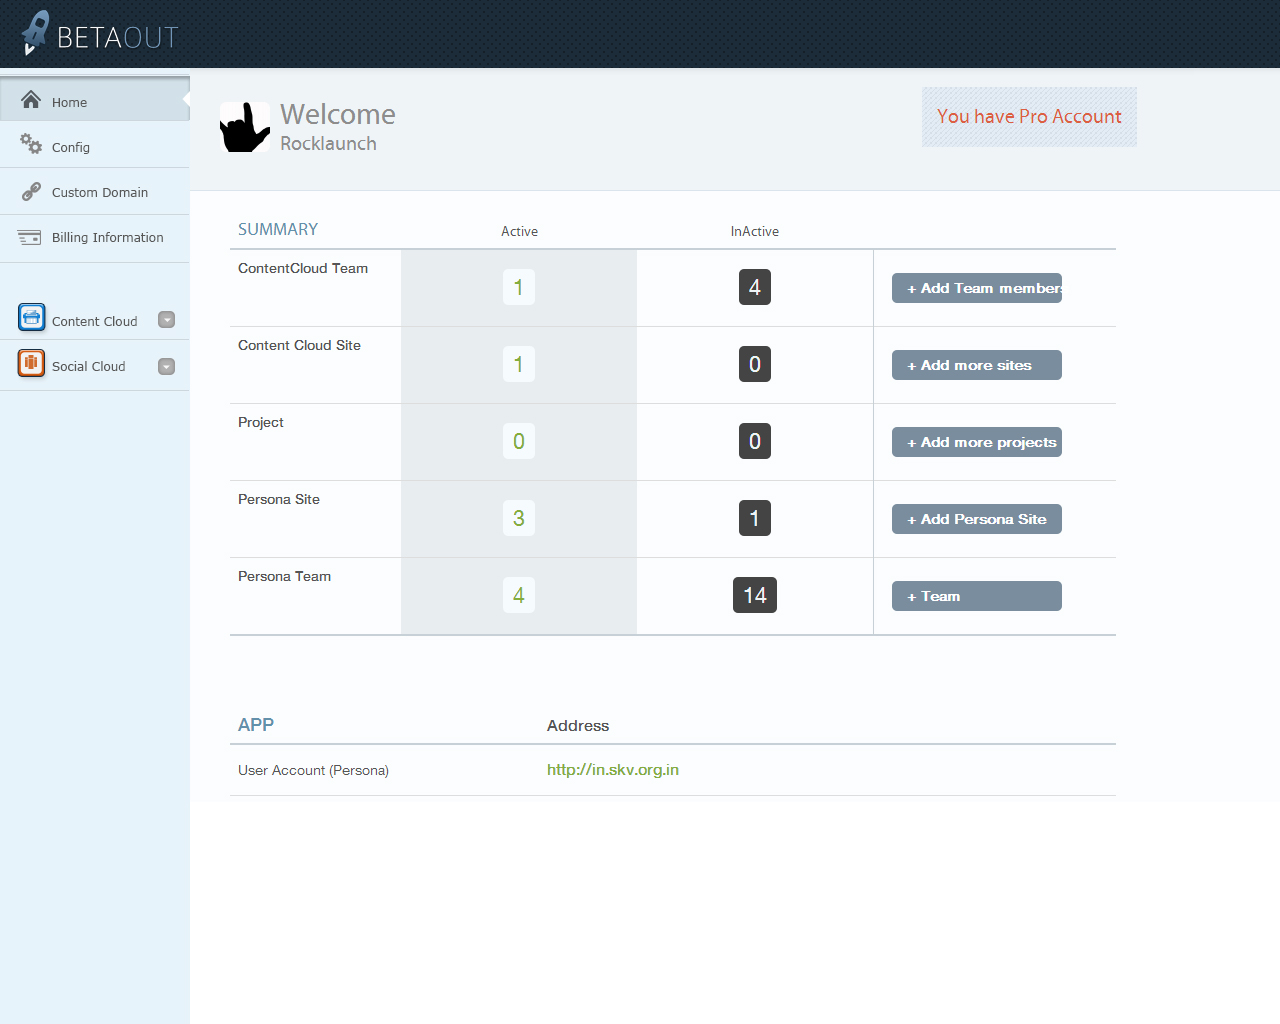Click the ContentCloud Team row label

(x=303, y=268)
